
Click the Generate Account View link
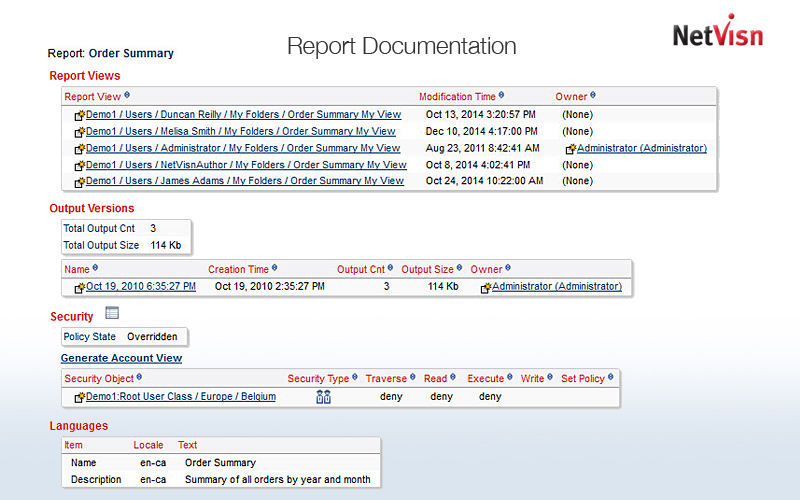tap(121, 358)
